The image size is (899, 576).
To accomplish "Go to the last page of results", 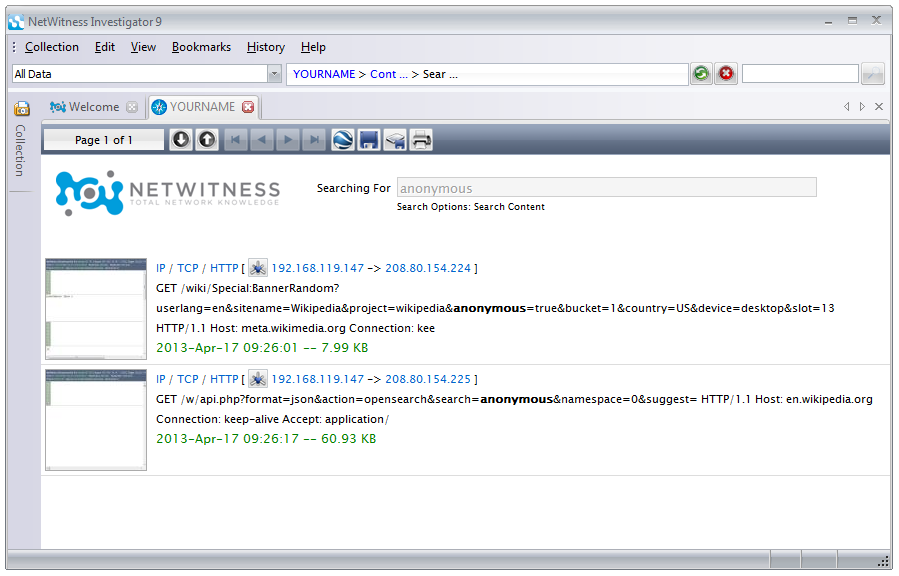I will click(x=314, y=140).
